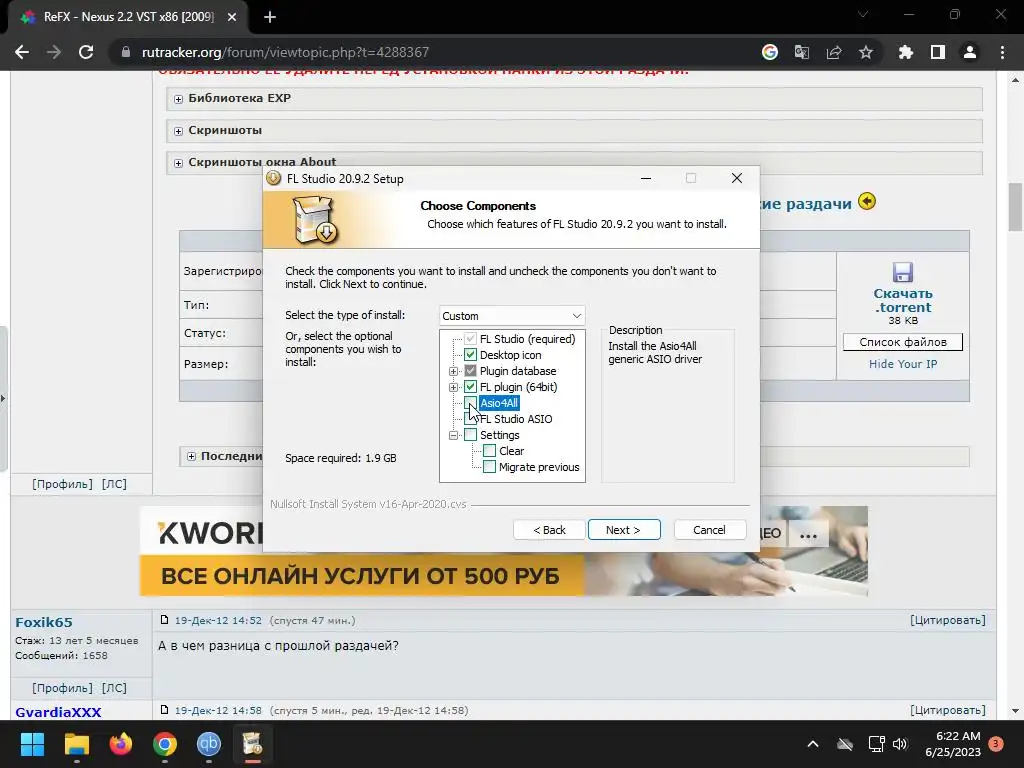The image size is (1024, 768).
Task: Show hidden tray icons chevron
Action: [813, 744]
